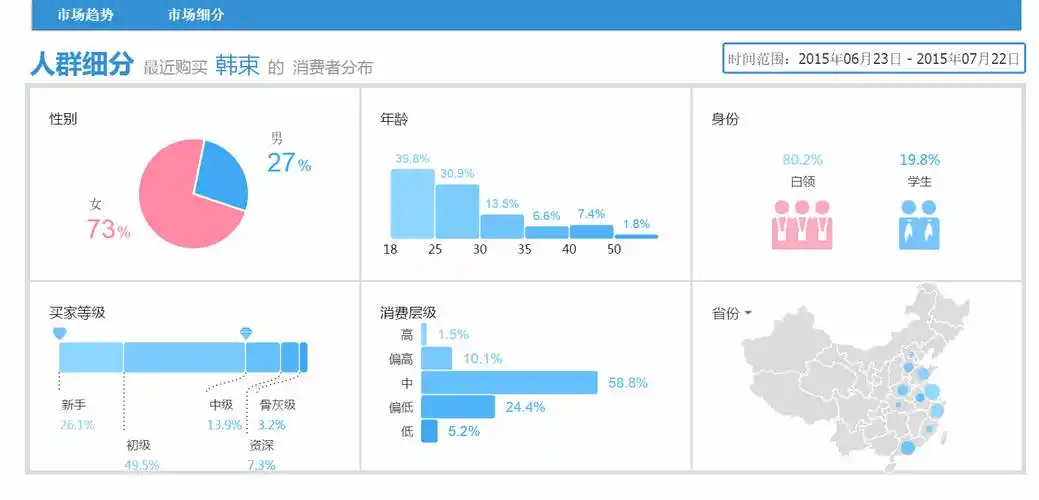Click the 7.3% 资深 value

pos(261,465)
